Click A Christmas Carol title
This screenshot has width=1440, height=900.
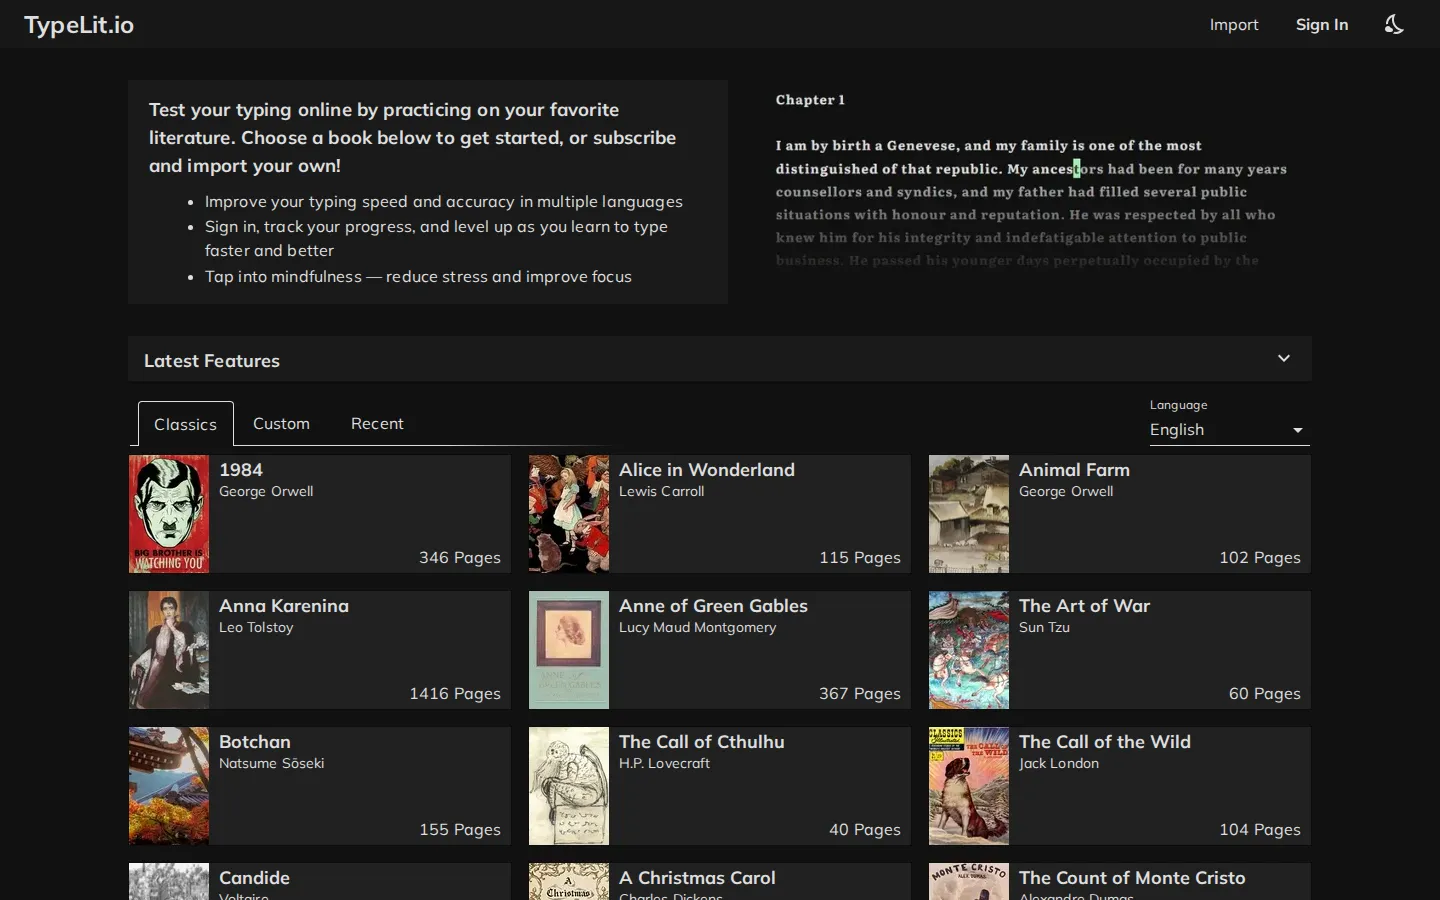tap(697, 878)
